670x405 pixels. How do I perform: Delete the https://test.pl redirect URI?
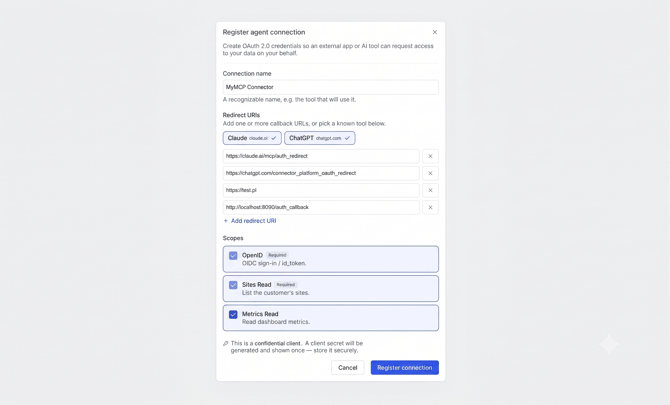point(430,191)
